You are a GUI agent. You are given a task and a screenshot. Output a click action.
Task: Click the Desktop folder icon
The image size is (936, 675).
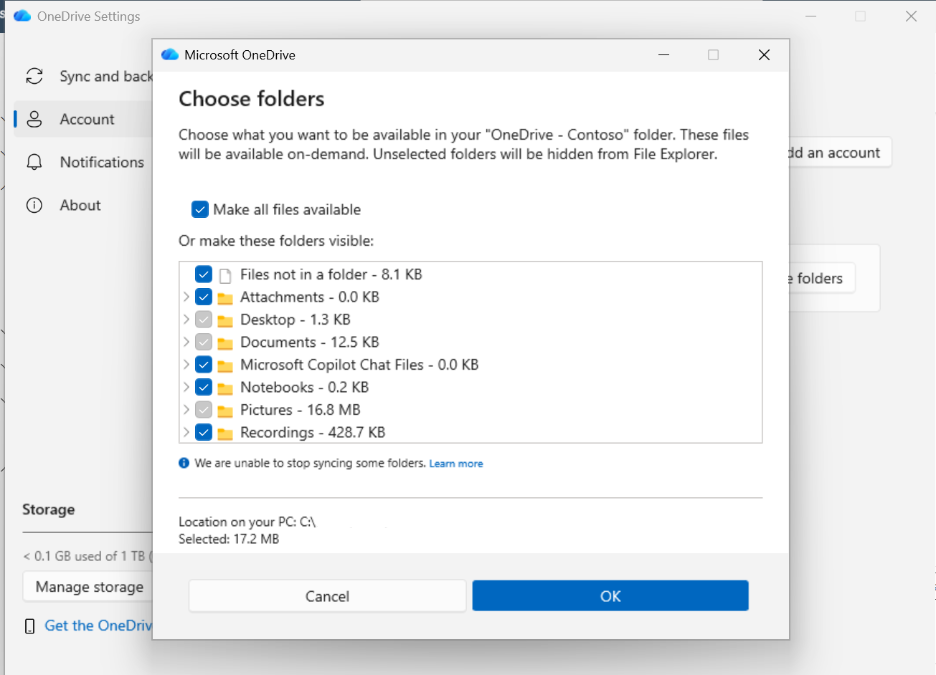click(x=225, y=320)
